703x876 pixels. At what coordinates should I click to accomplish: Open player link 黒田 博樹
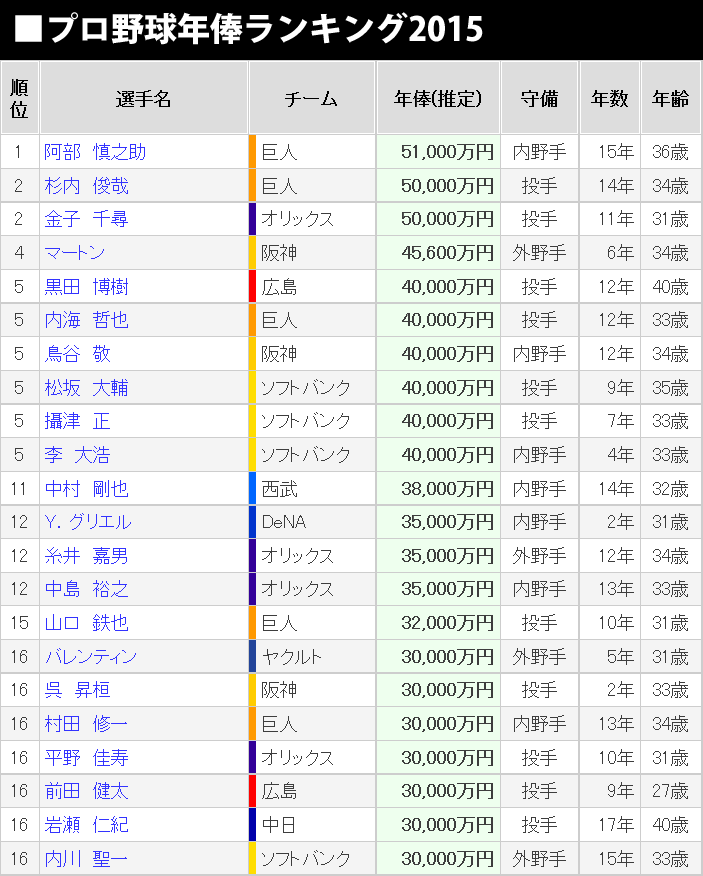coord(87,287)
